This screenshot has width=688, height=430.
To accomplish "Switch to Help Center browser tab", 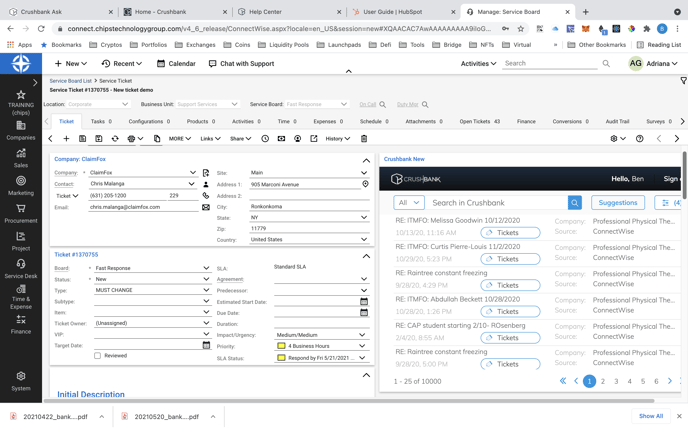I will click(290, 12).
